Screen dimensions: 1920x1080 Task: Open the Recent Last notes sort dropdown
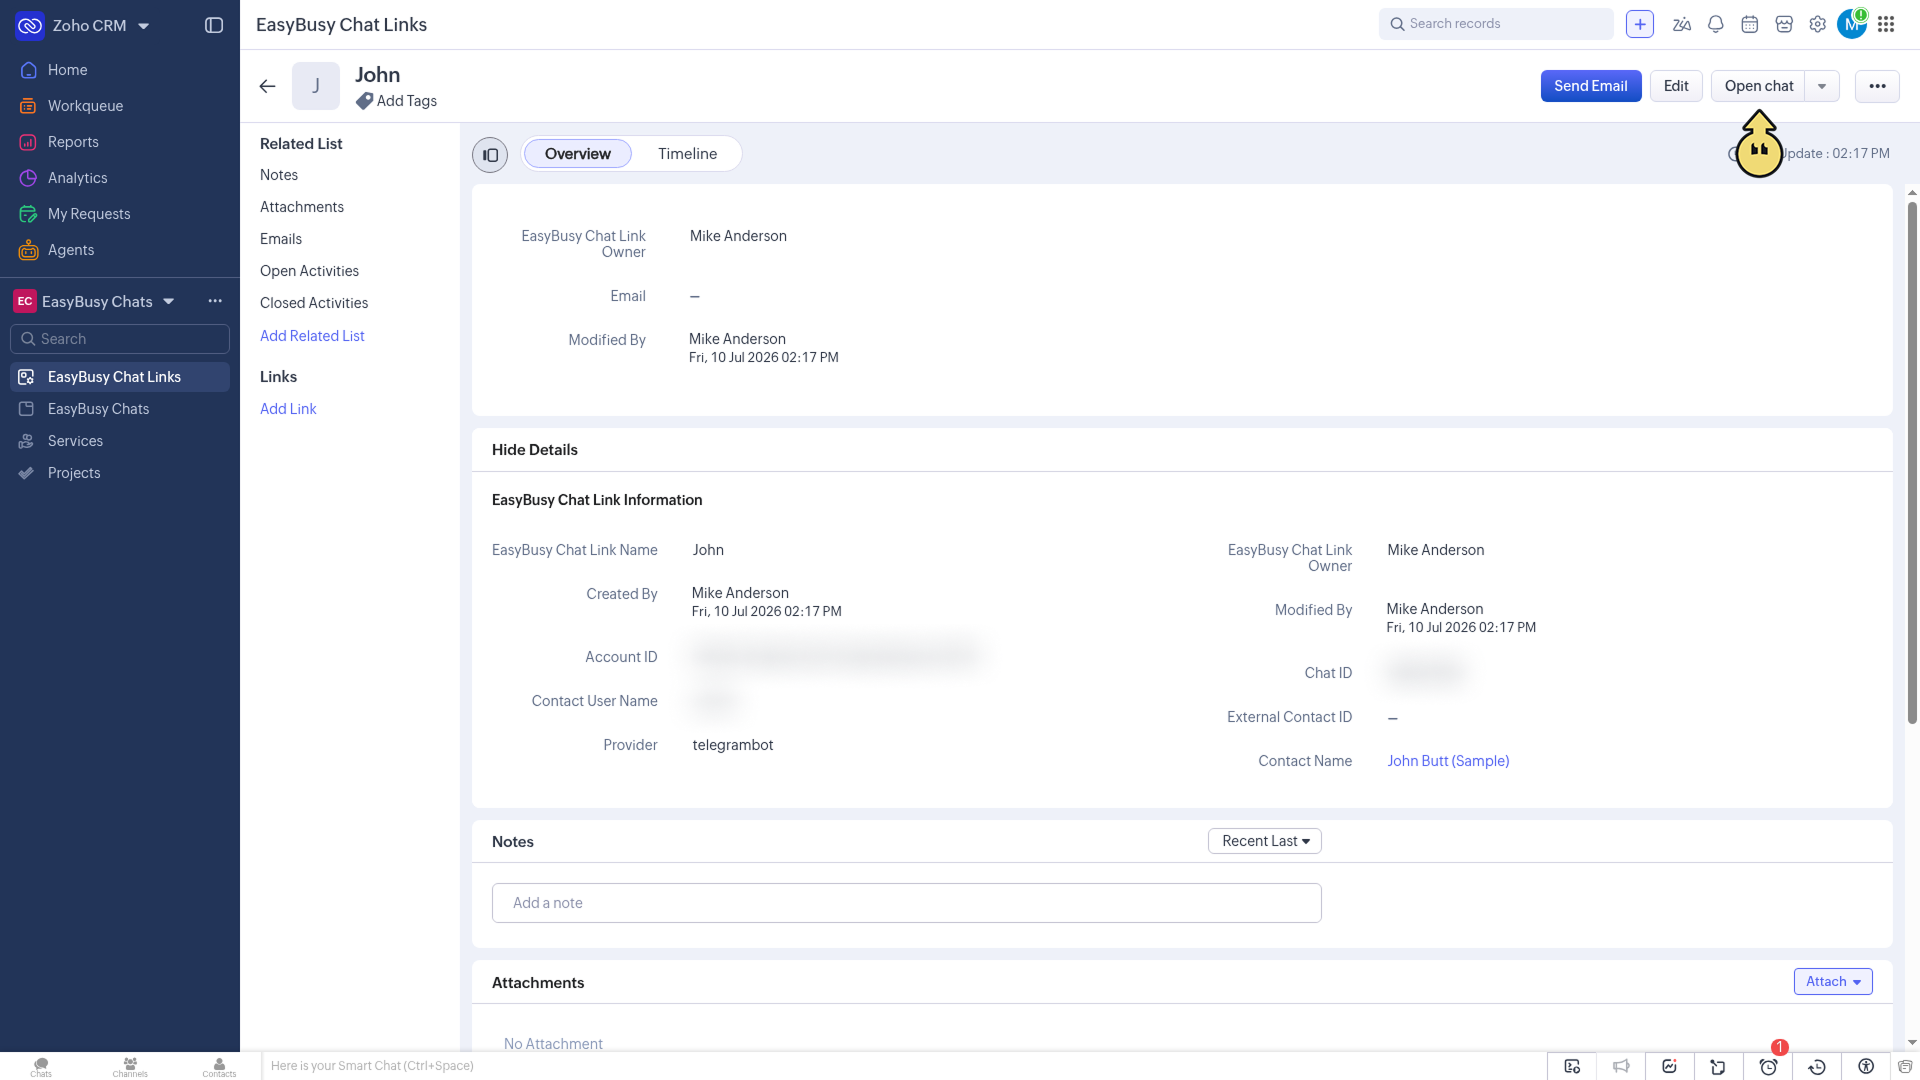[1265, 841]
